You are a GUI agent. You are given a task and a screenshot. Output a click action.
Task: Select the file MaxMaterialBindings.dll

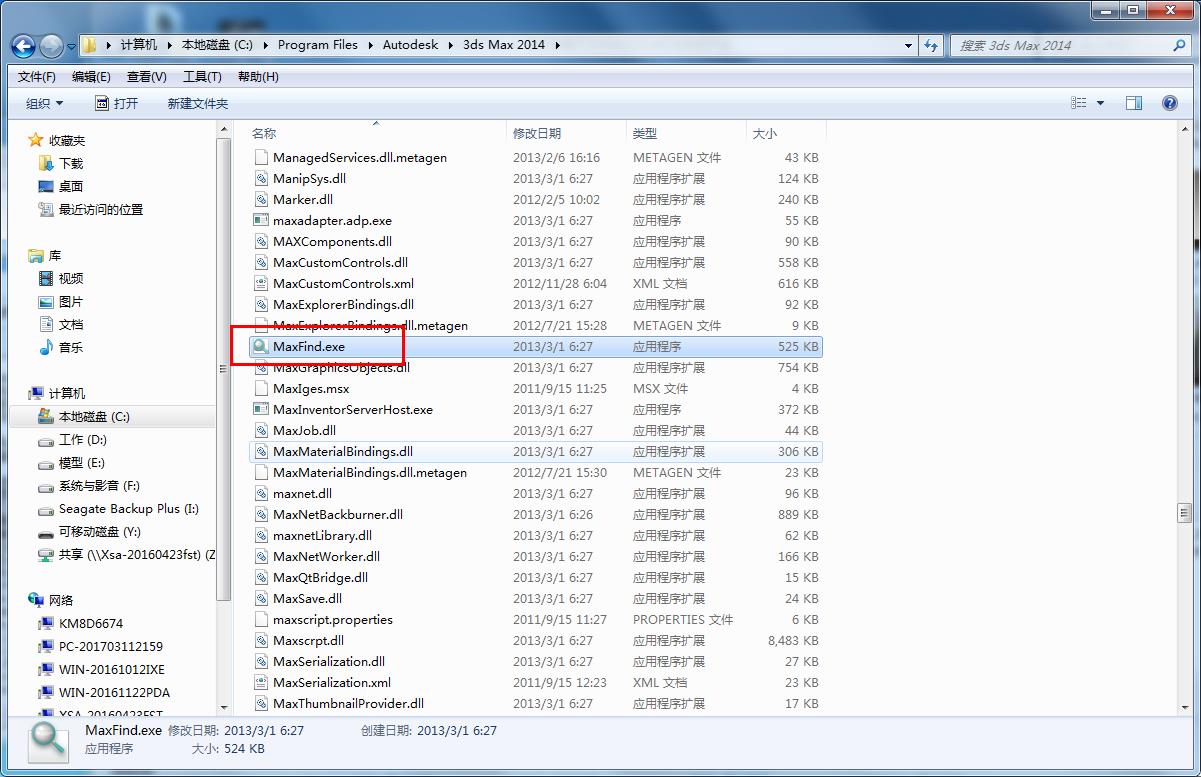point(535,451)
